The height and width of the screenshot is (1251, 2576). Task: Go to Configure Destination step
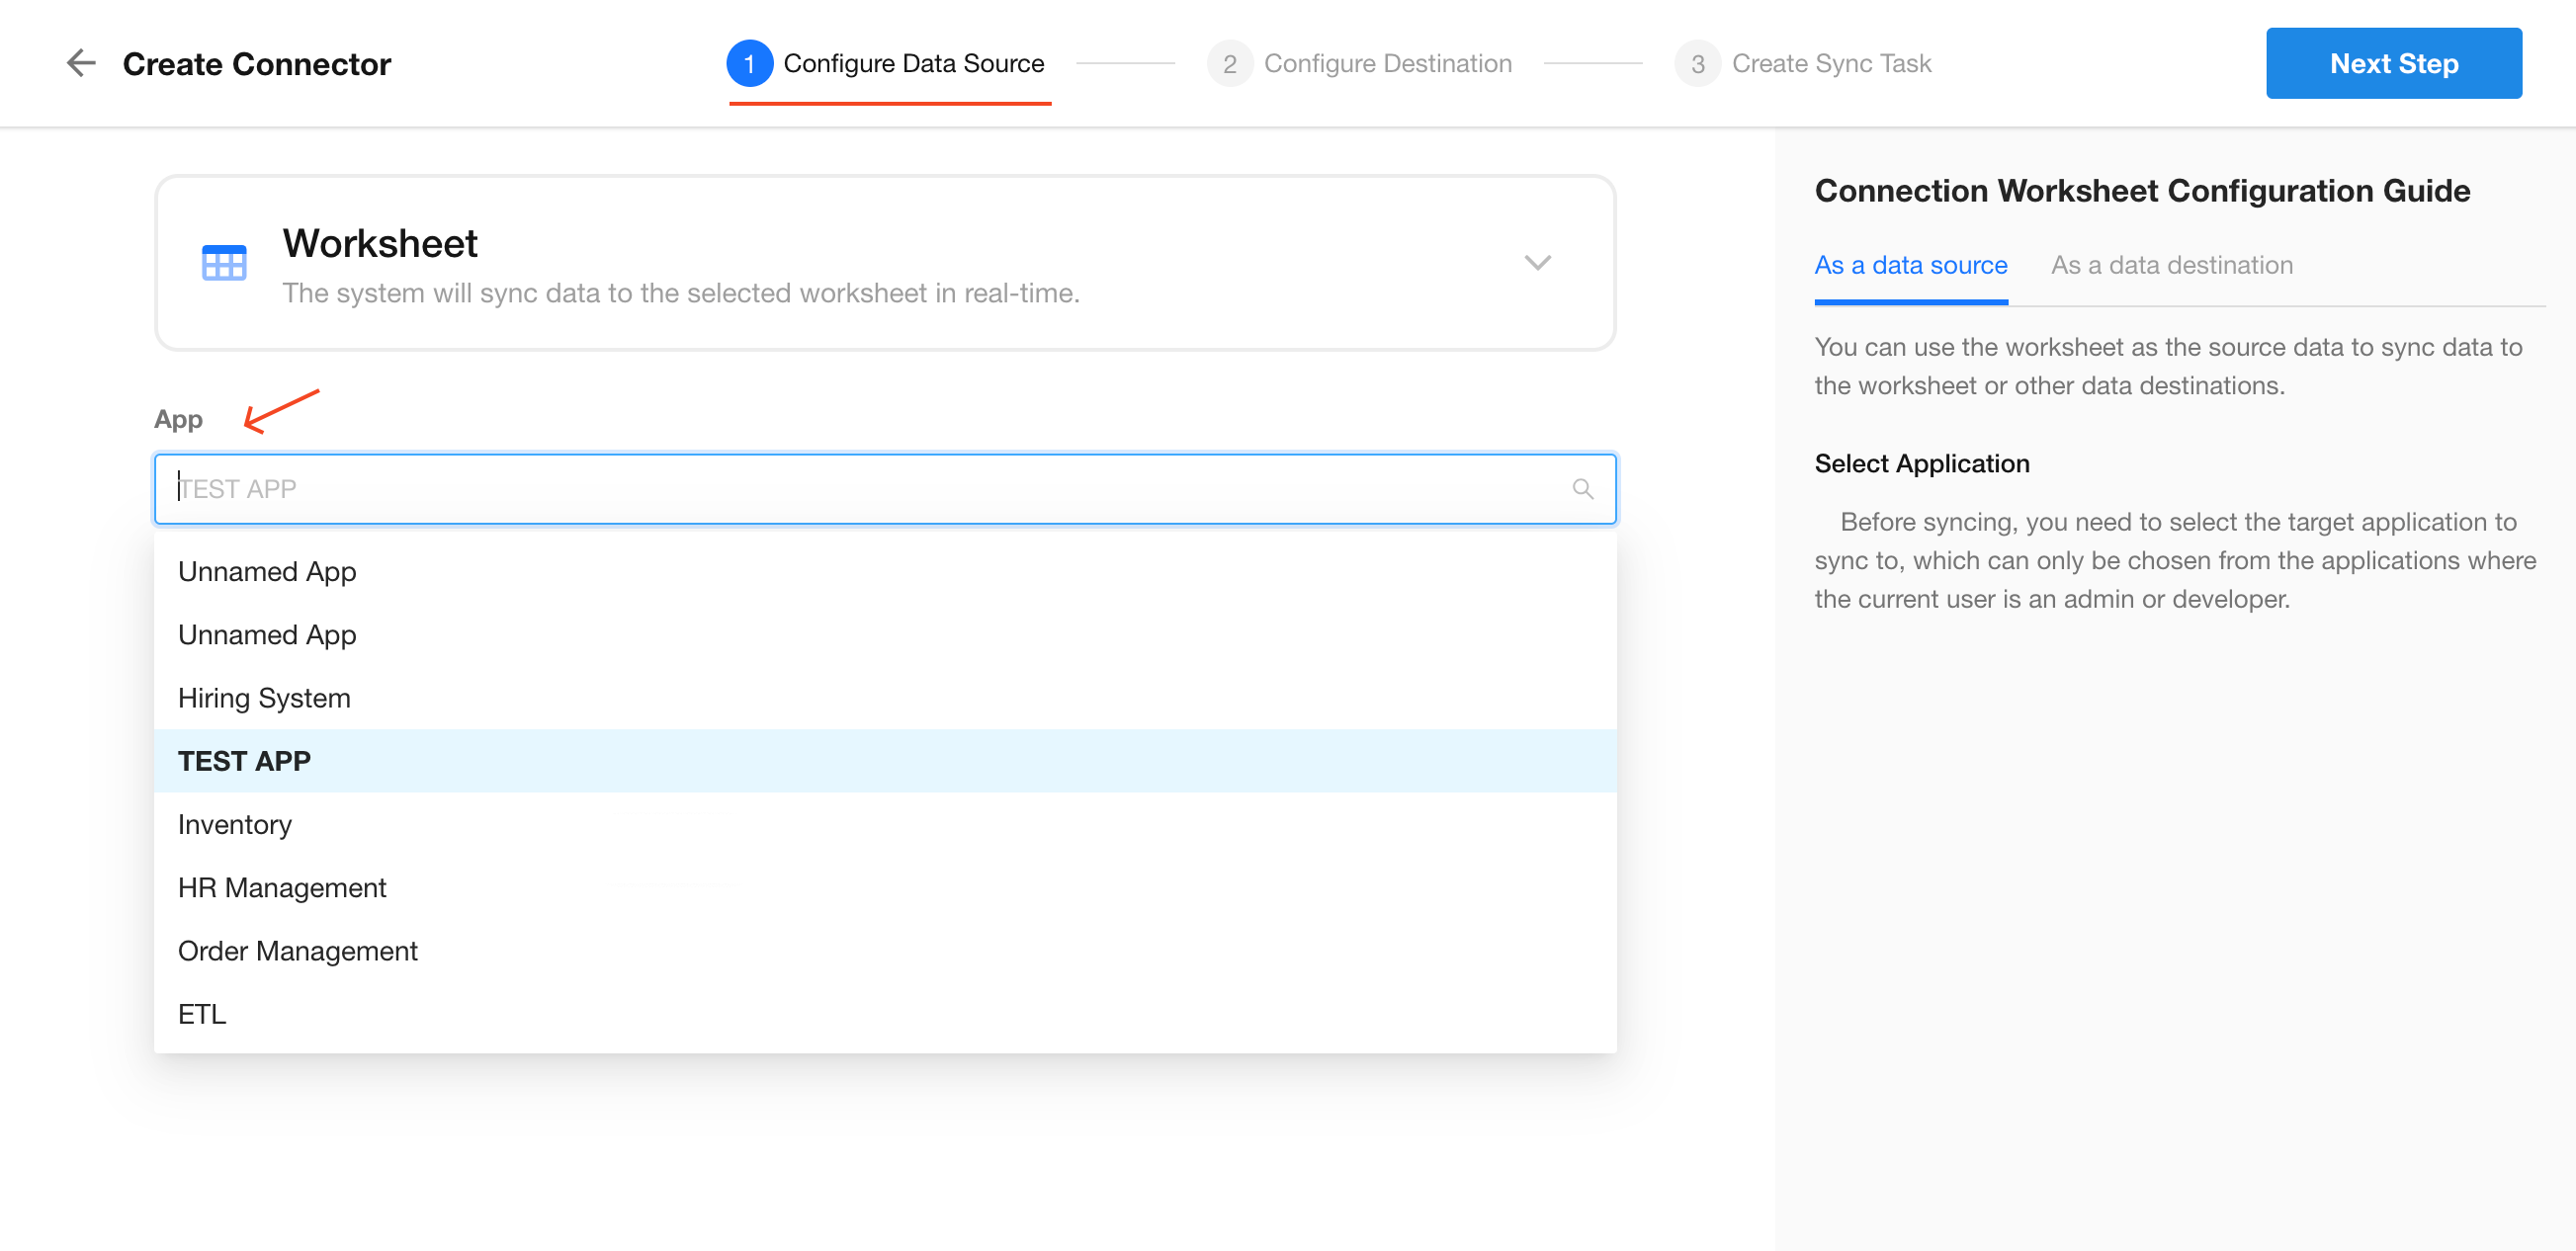click(x=1387, y=63)
